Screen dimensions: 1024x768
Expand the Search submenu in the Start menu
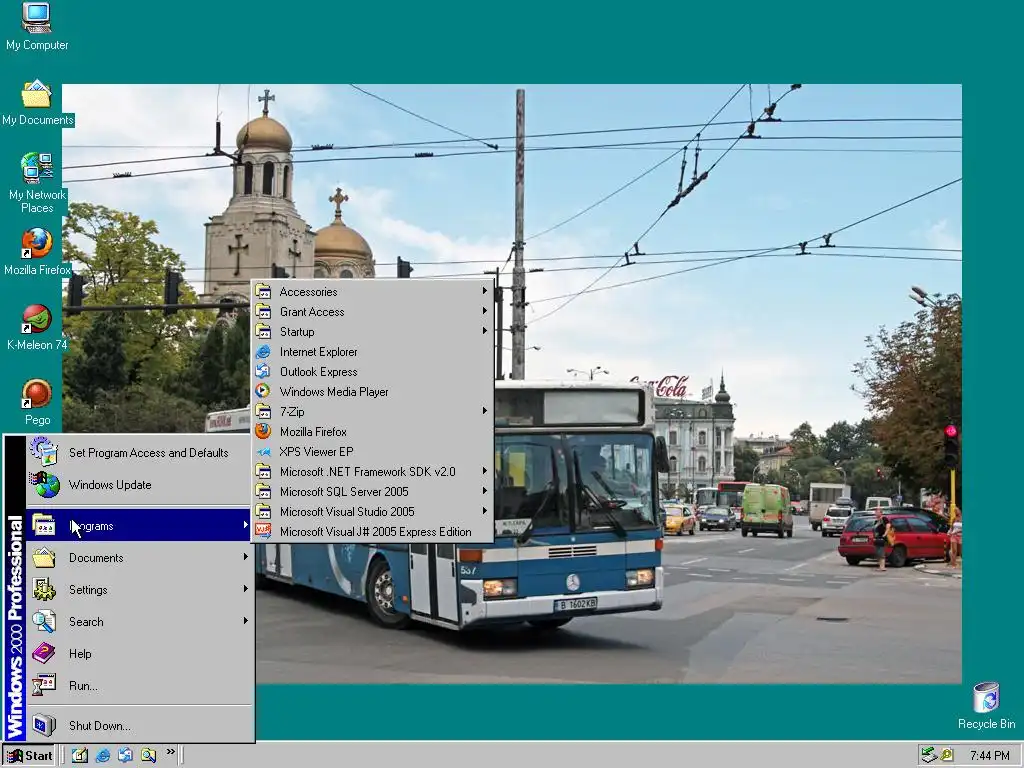pos(139,621)
